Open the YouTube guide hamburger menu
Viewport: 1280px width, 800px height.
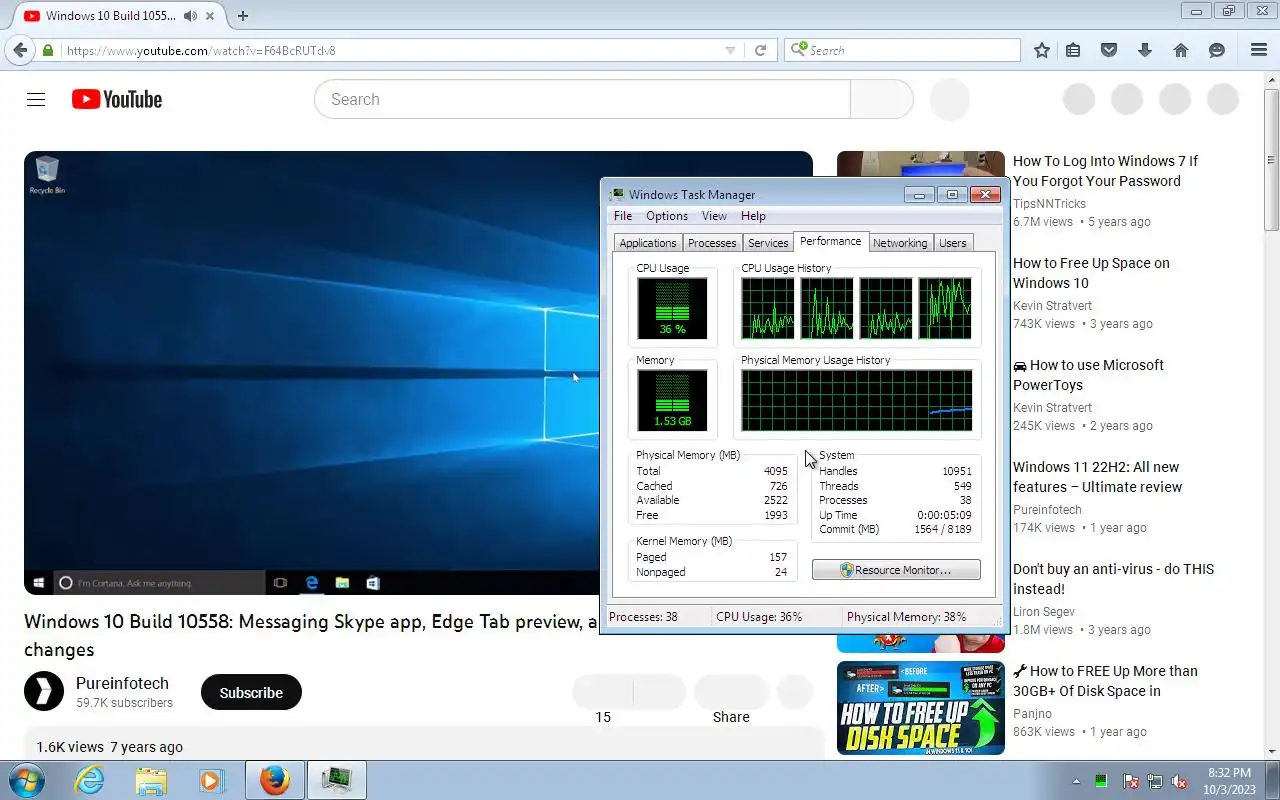(36, 99)
